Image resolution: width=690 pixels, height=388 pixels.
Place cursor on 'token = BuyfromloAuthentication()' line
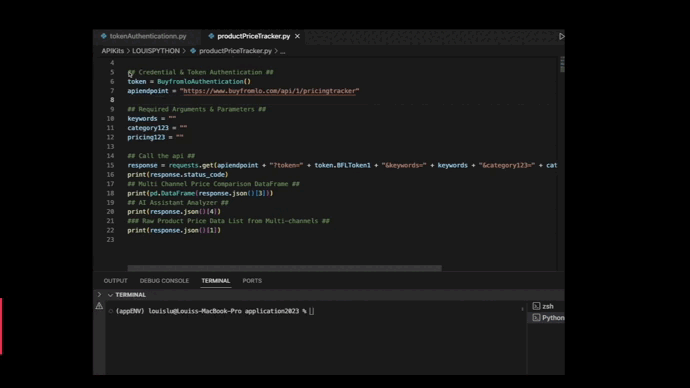pos(189,81)
